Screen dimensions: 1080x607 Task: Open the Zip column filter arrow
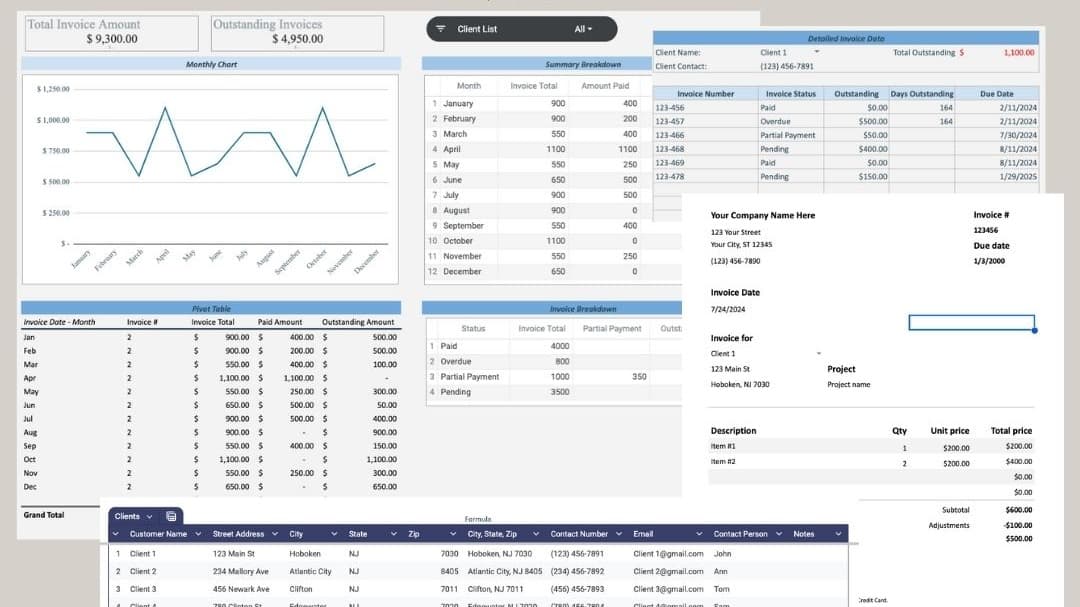pyautogui.click(x=453, y=534)
